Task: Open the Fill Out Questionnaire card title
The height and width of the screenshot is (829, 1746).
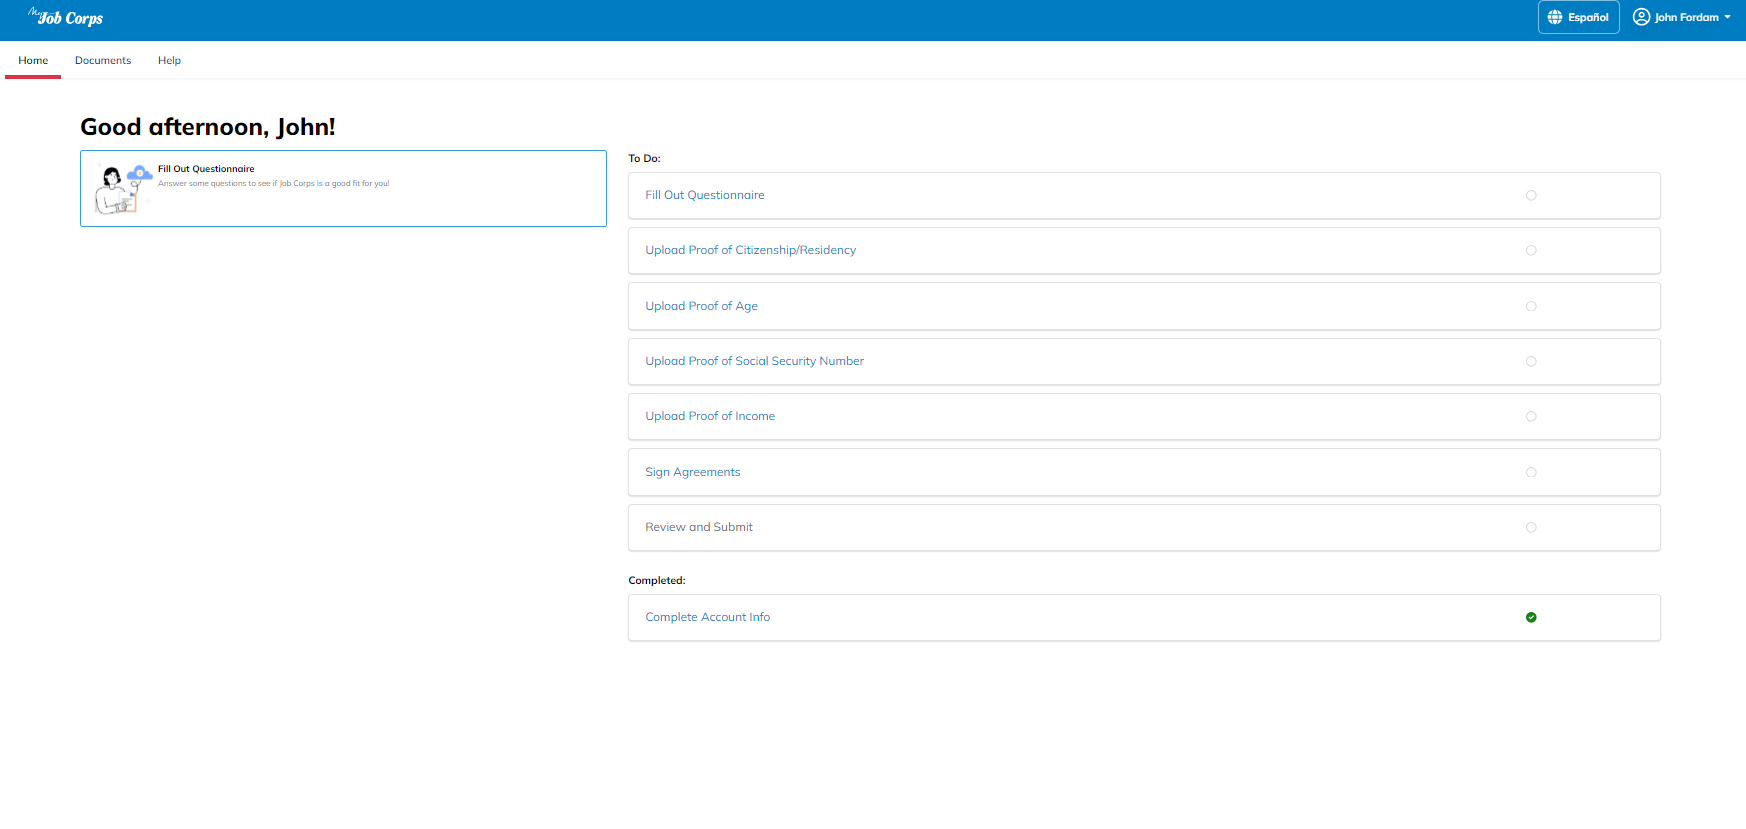Action: [x=206, y=169]
